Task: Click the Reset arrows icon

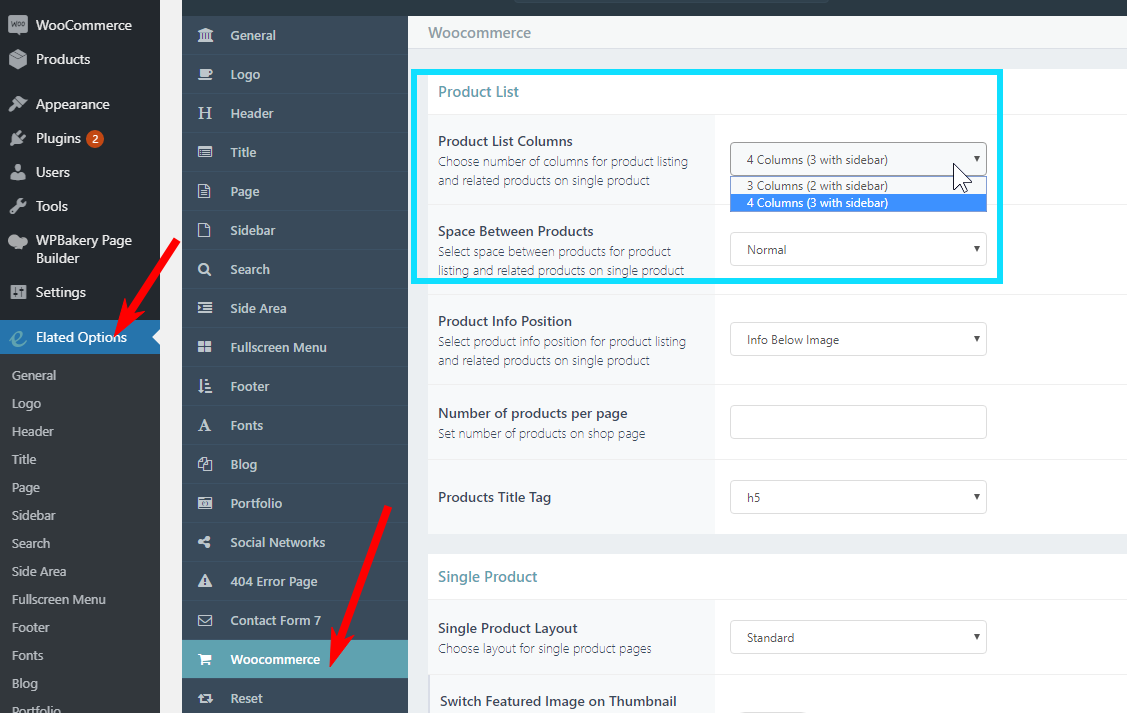Action: coord(206,698)
